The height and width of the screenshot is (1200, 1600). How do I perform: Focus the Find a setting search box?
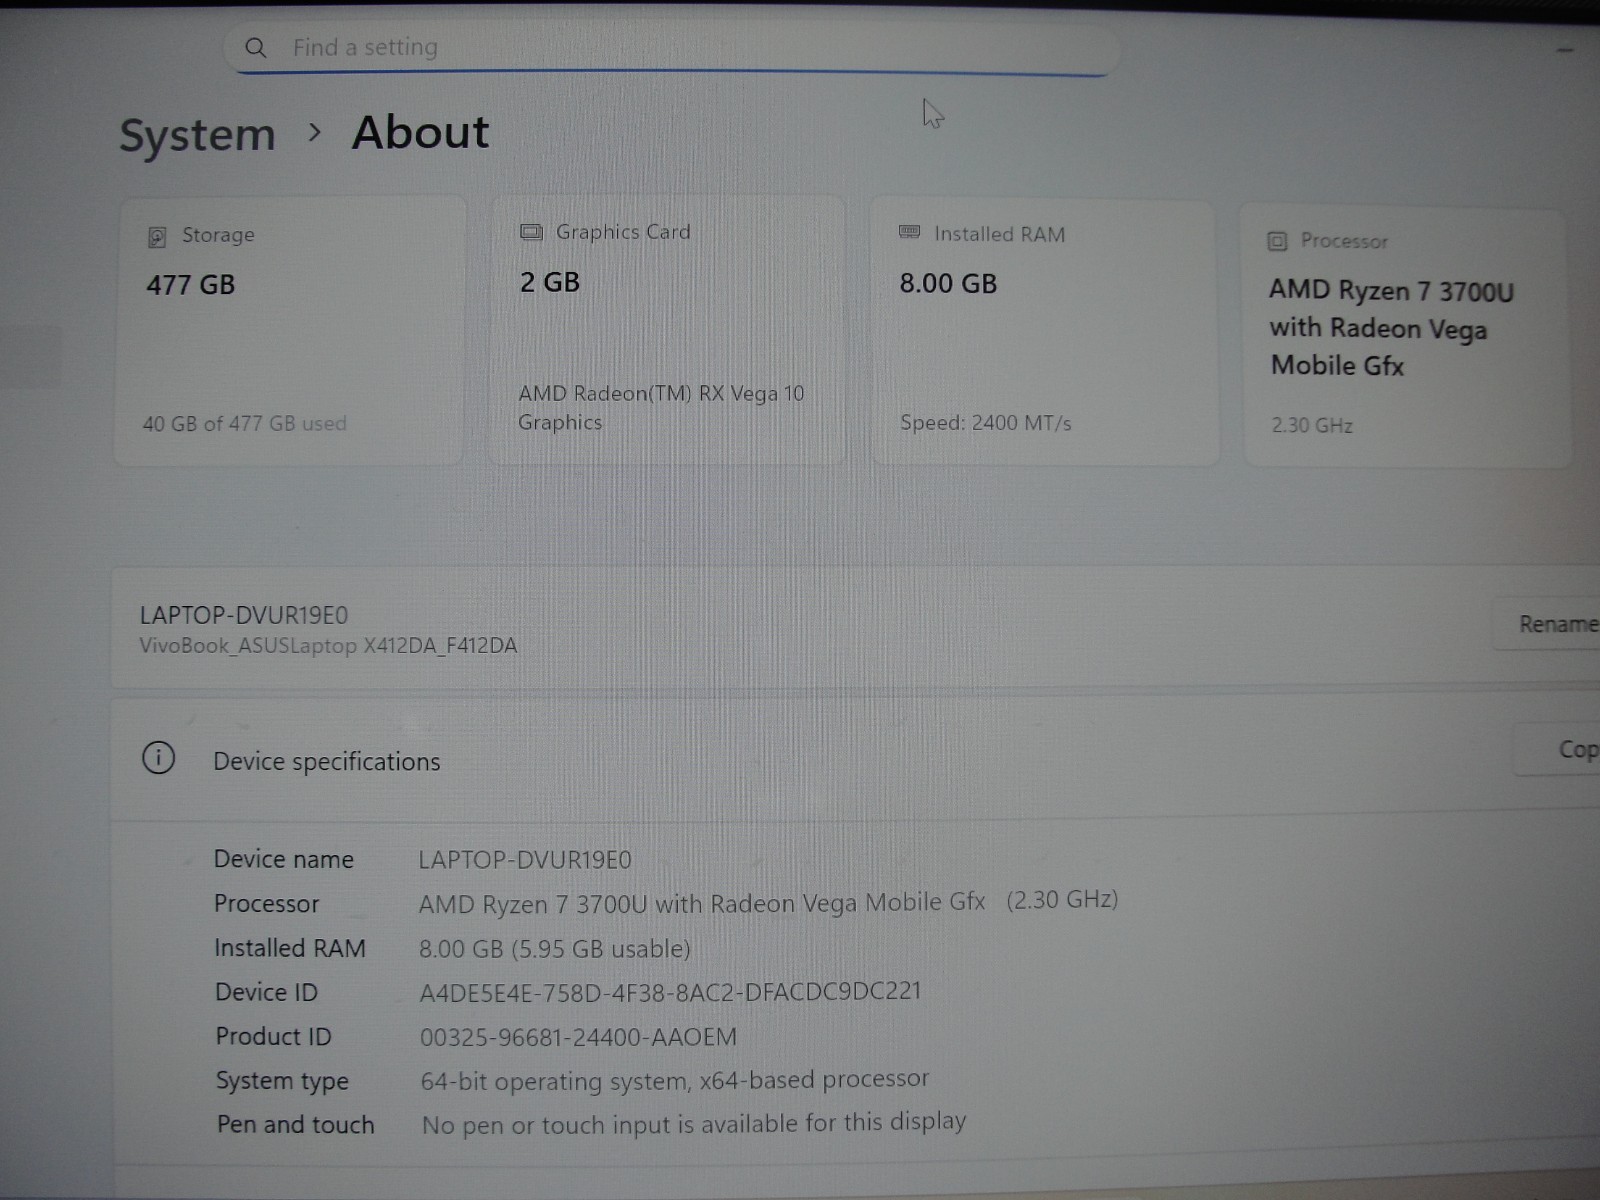(670, 48)
